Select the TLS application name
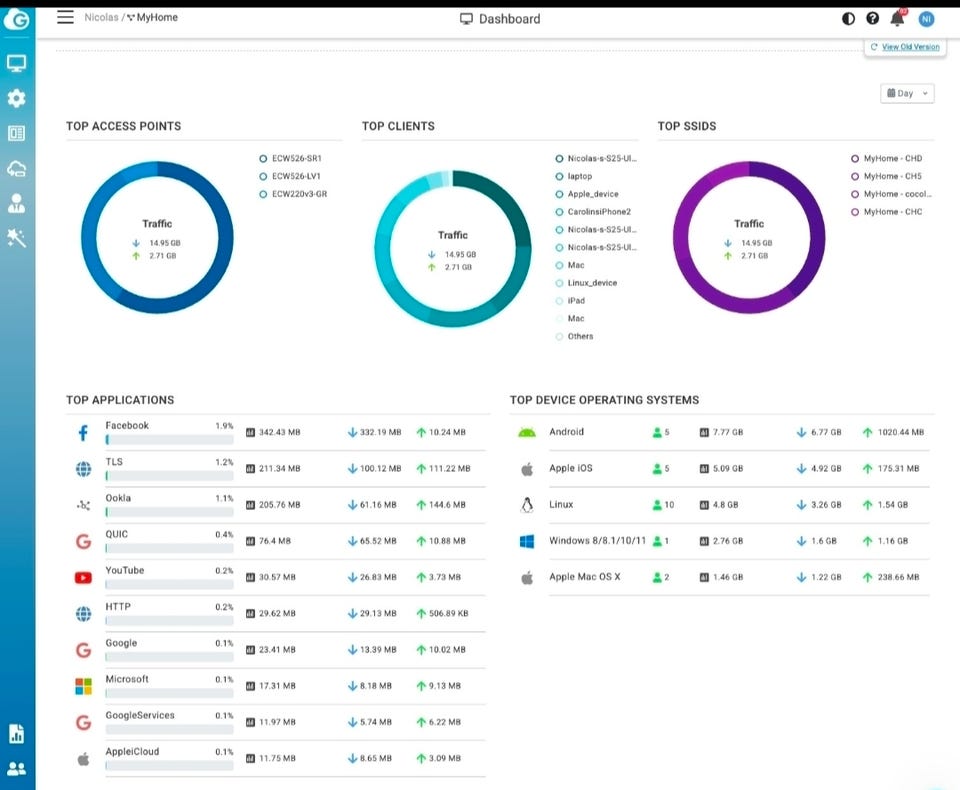This screenshot has width=960, height=790. pos(114,462)
